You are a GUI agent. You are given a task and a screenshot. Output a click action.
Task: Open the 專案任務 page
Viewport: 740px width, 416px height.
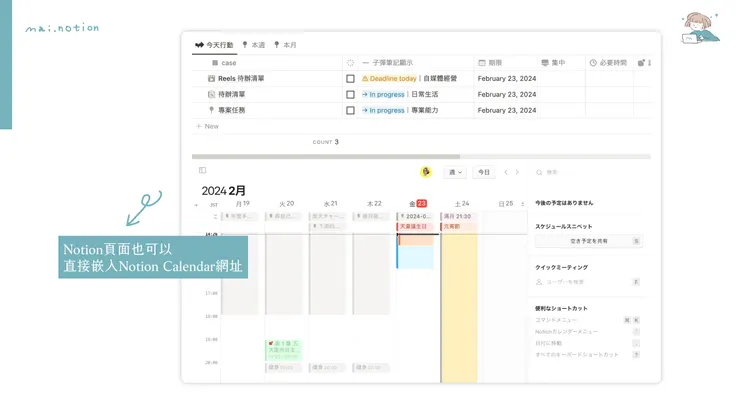click(231, 110)
